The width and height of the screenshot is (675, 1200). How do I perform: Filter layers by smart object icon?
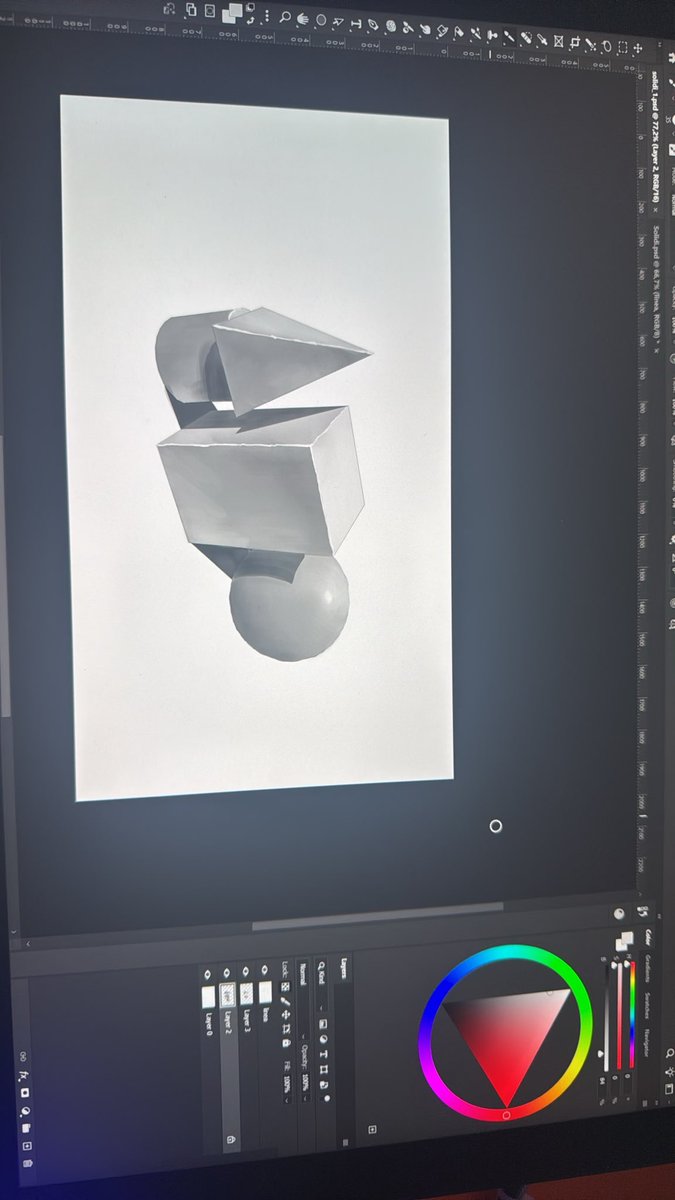click(x=325, y=1083)
